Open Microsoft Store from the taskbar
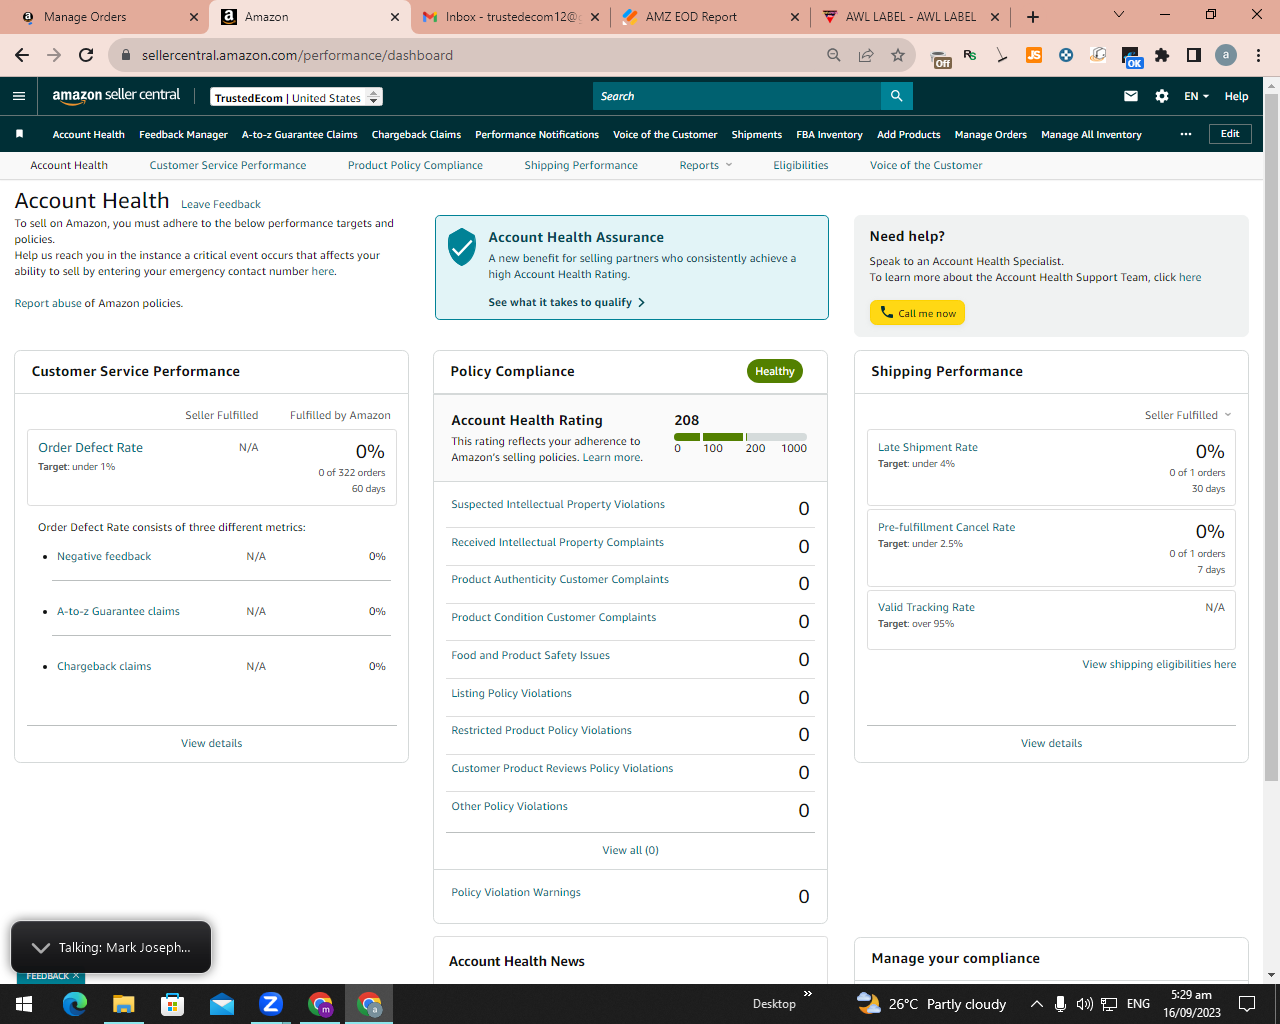This screenshot has height=1024, width=1280. pos(173,1004)
